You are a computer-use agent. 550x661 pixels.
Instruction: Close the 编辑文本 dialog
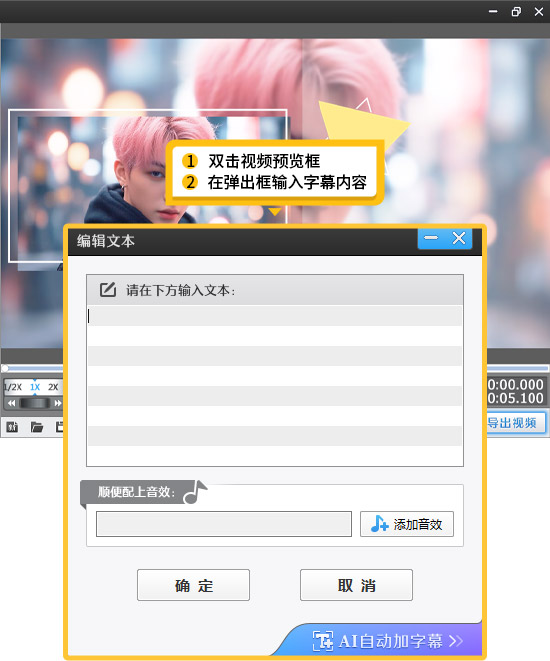pyautogui.click(x=459, y=238)
